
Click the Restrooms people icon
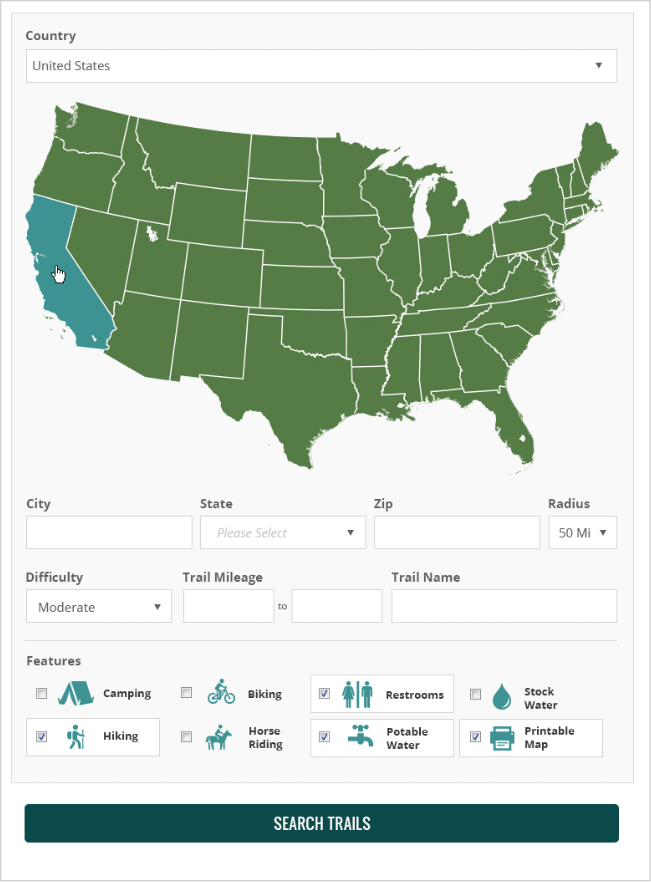(357, 694)
